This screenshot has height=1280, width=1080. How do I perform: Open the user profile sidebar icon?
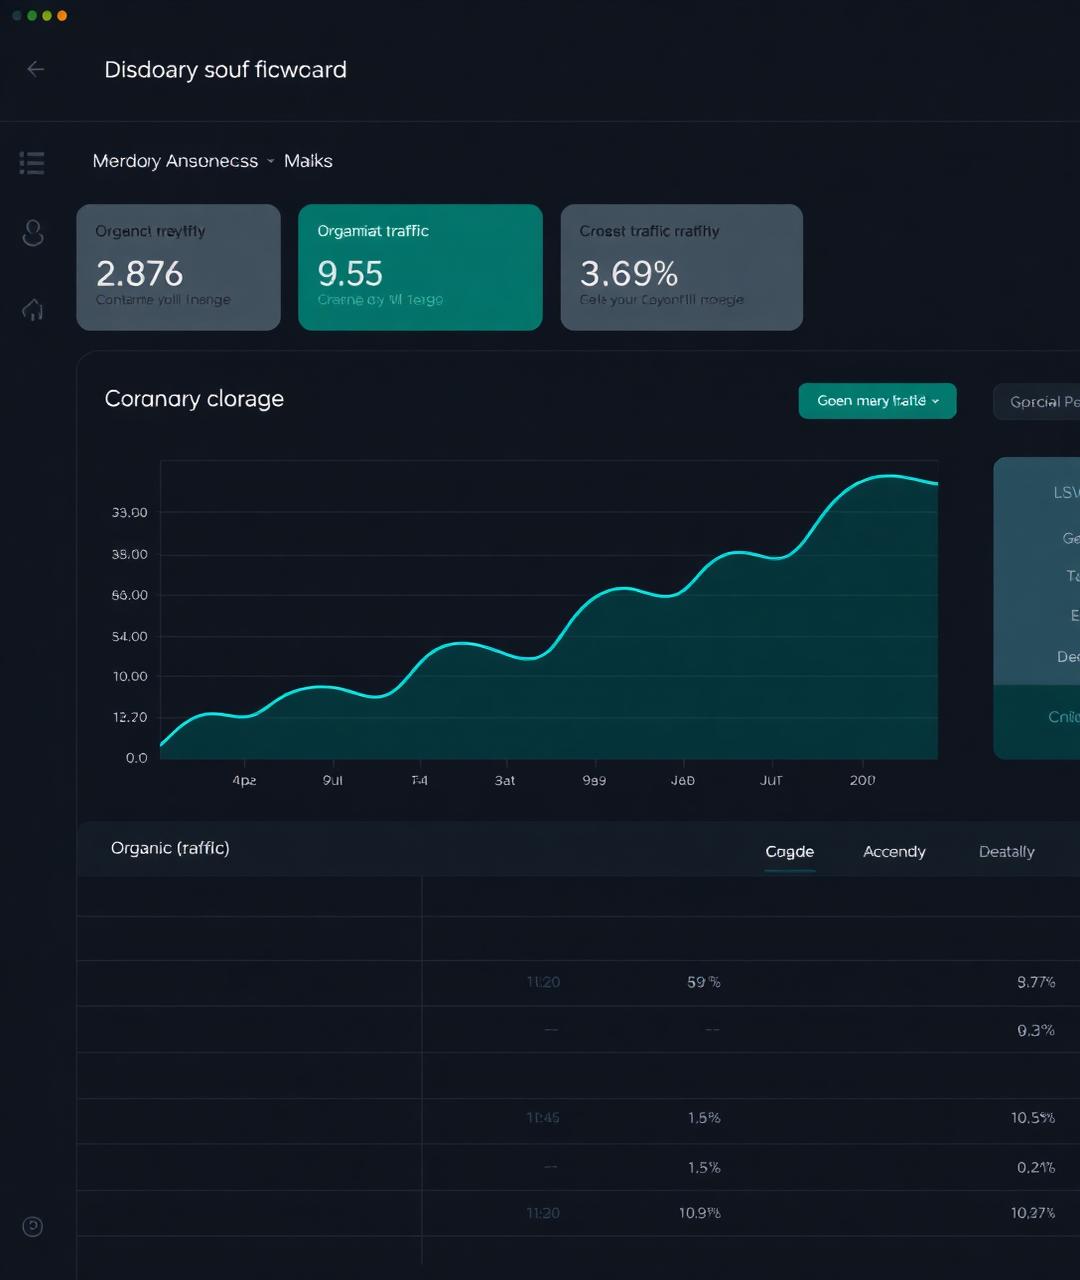[x=32, y=233]
